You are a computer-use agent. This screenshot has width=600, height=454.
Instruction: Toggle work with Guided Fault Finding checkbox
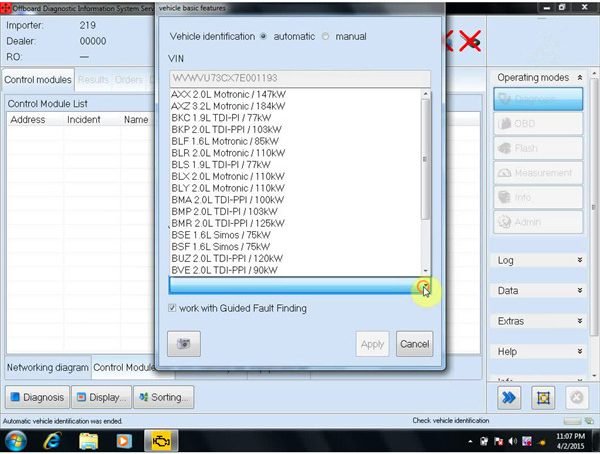click(x=172, y=308)
